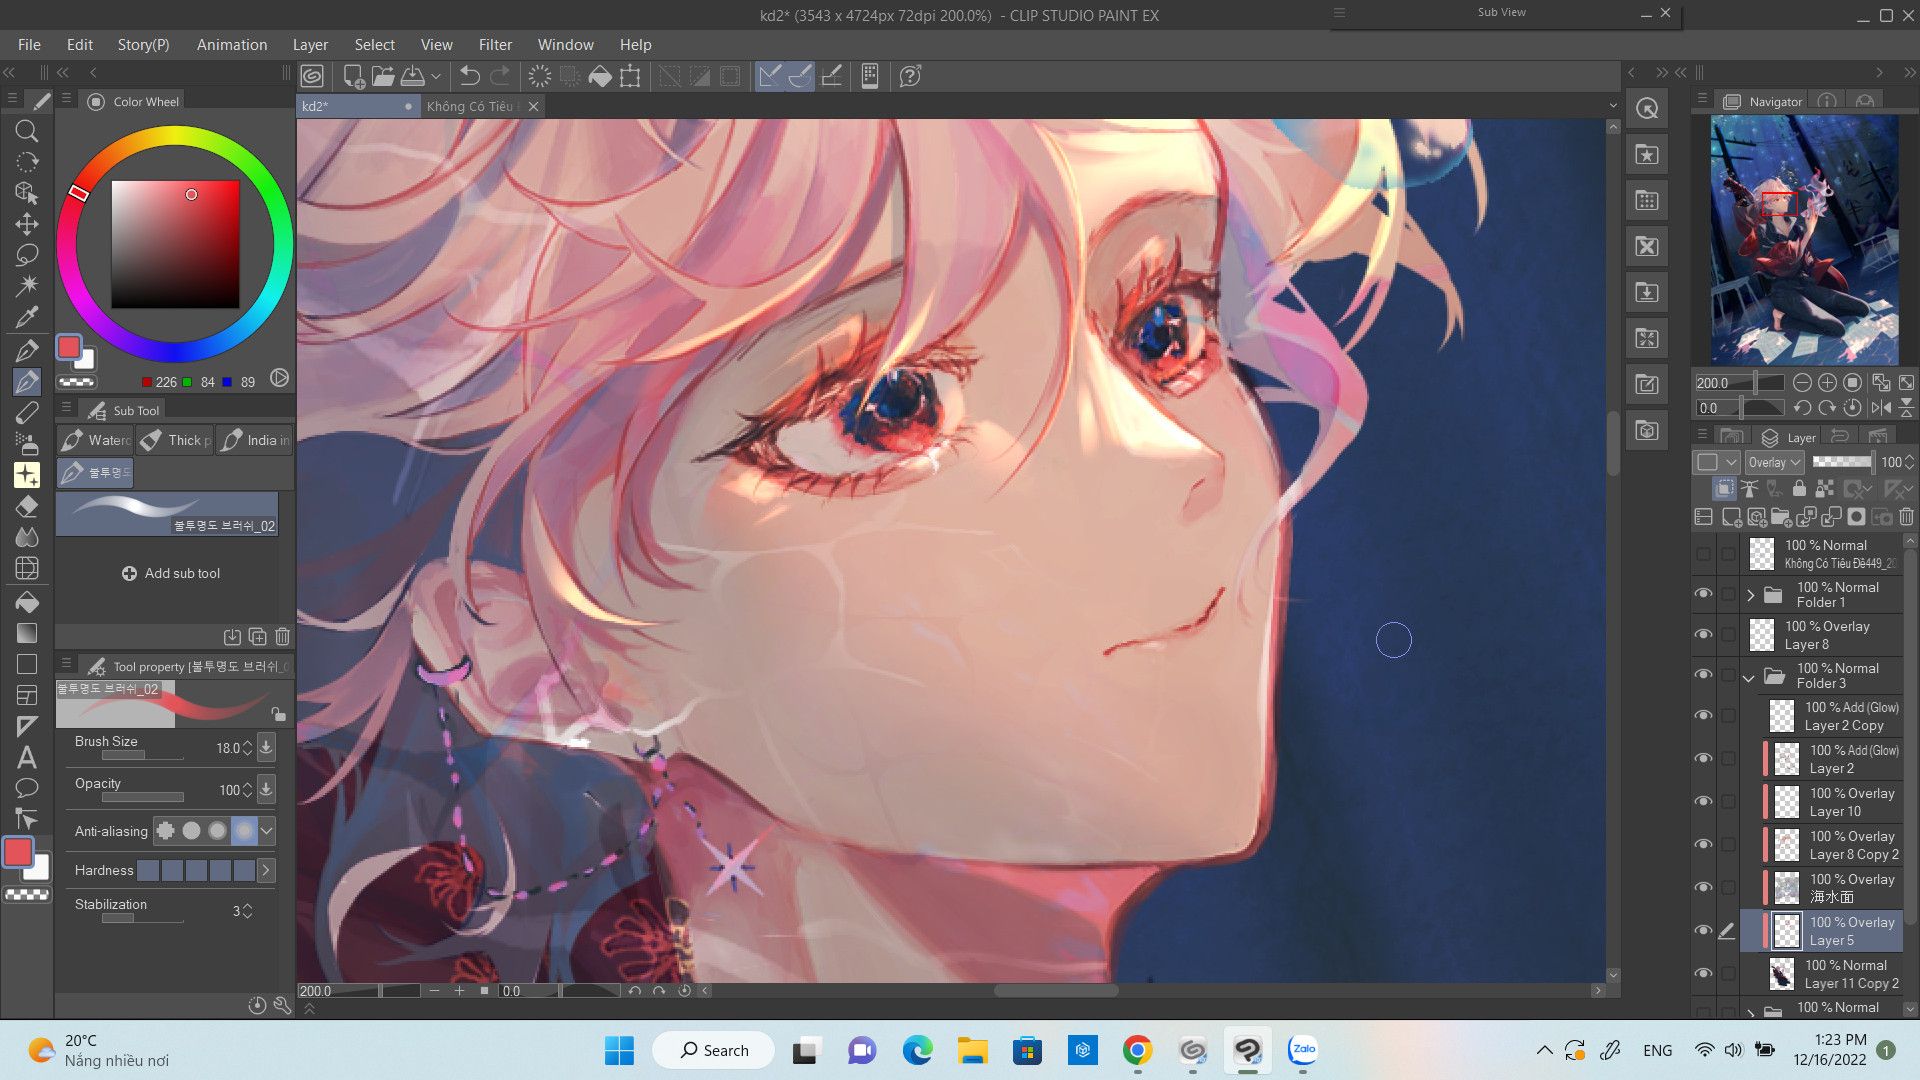Select the Zoom magnifier tool

[27, 131]
